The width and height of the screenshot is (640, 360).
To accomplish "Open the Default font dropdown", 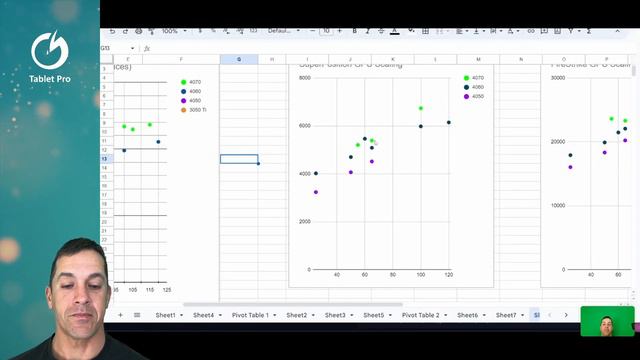I will pos(284,31).
